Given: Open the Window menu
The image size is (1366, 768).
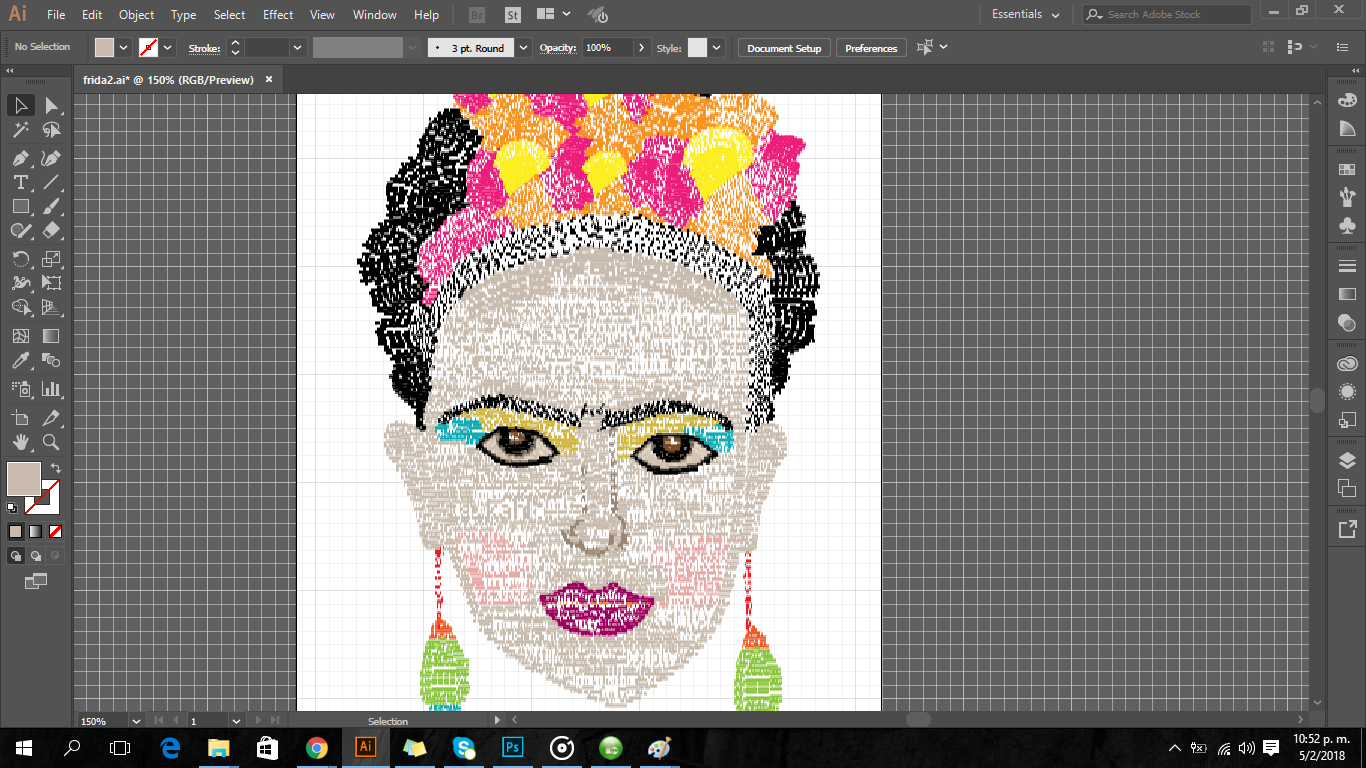Looking at the screenshot, I should point(375,15).
